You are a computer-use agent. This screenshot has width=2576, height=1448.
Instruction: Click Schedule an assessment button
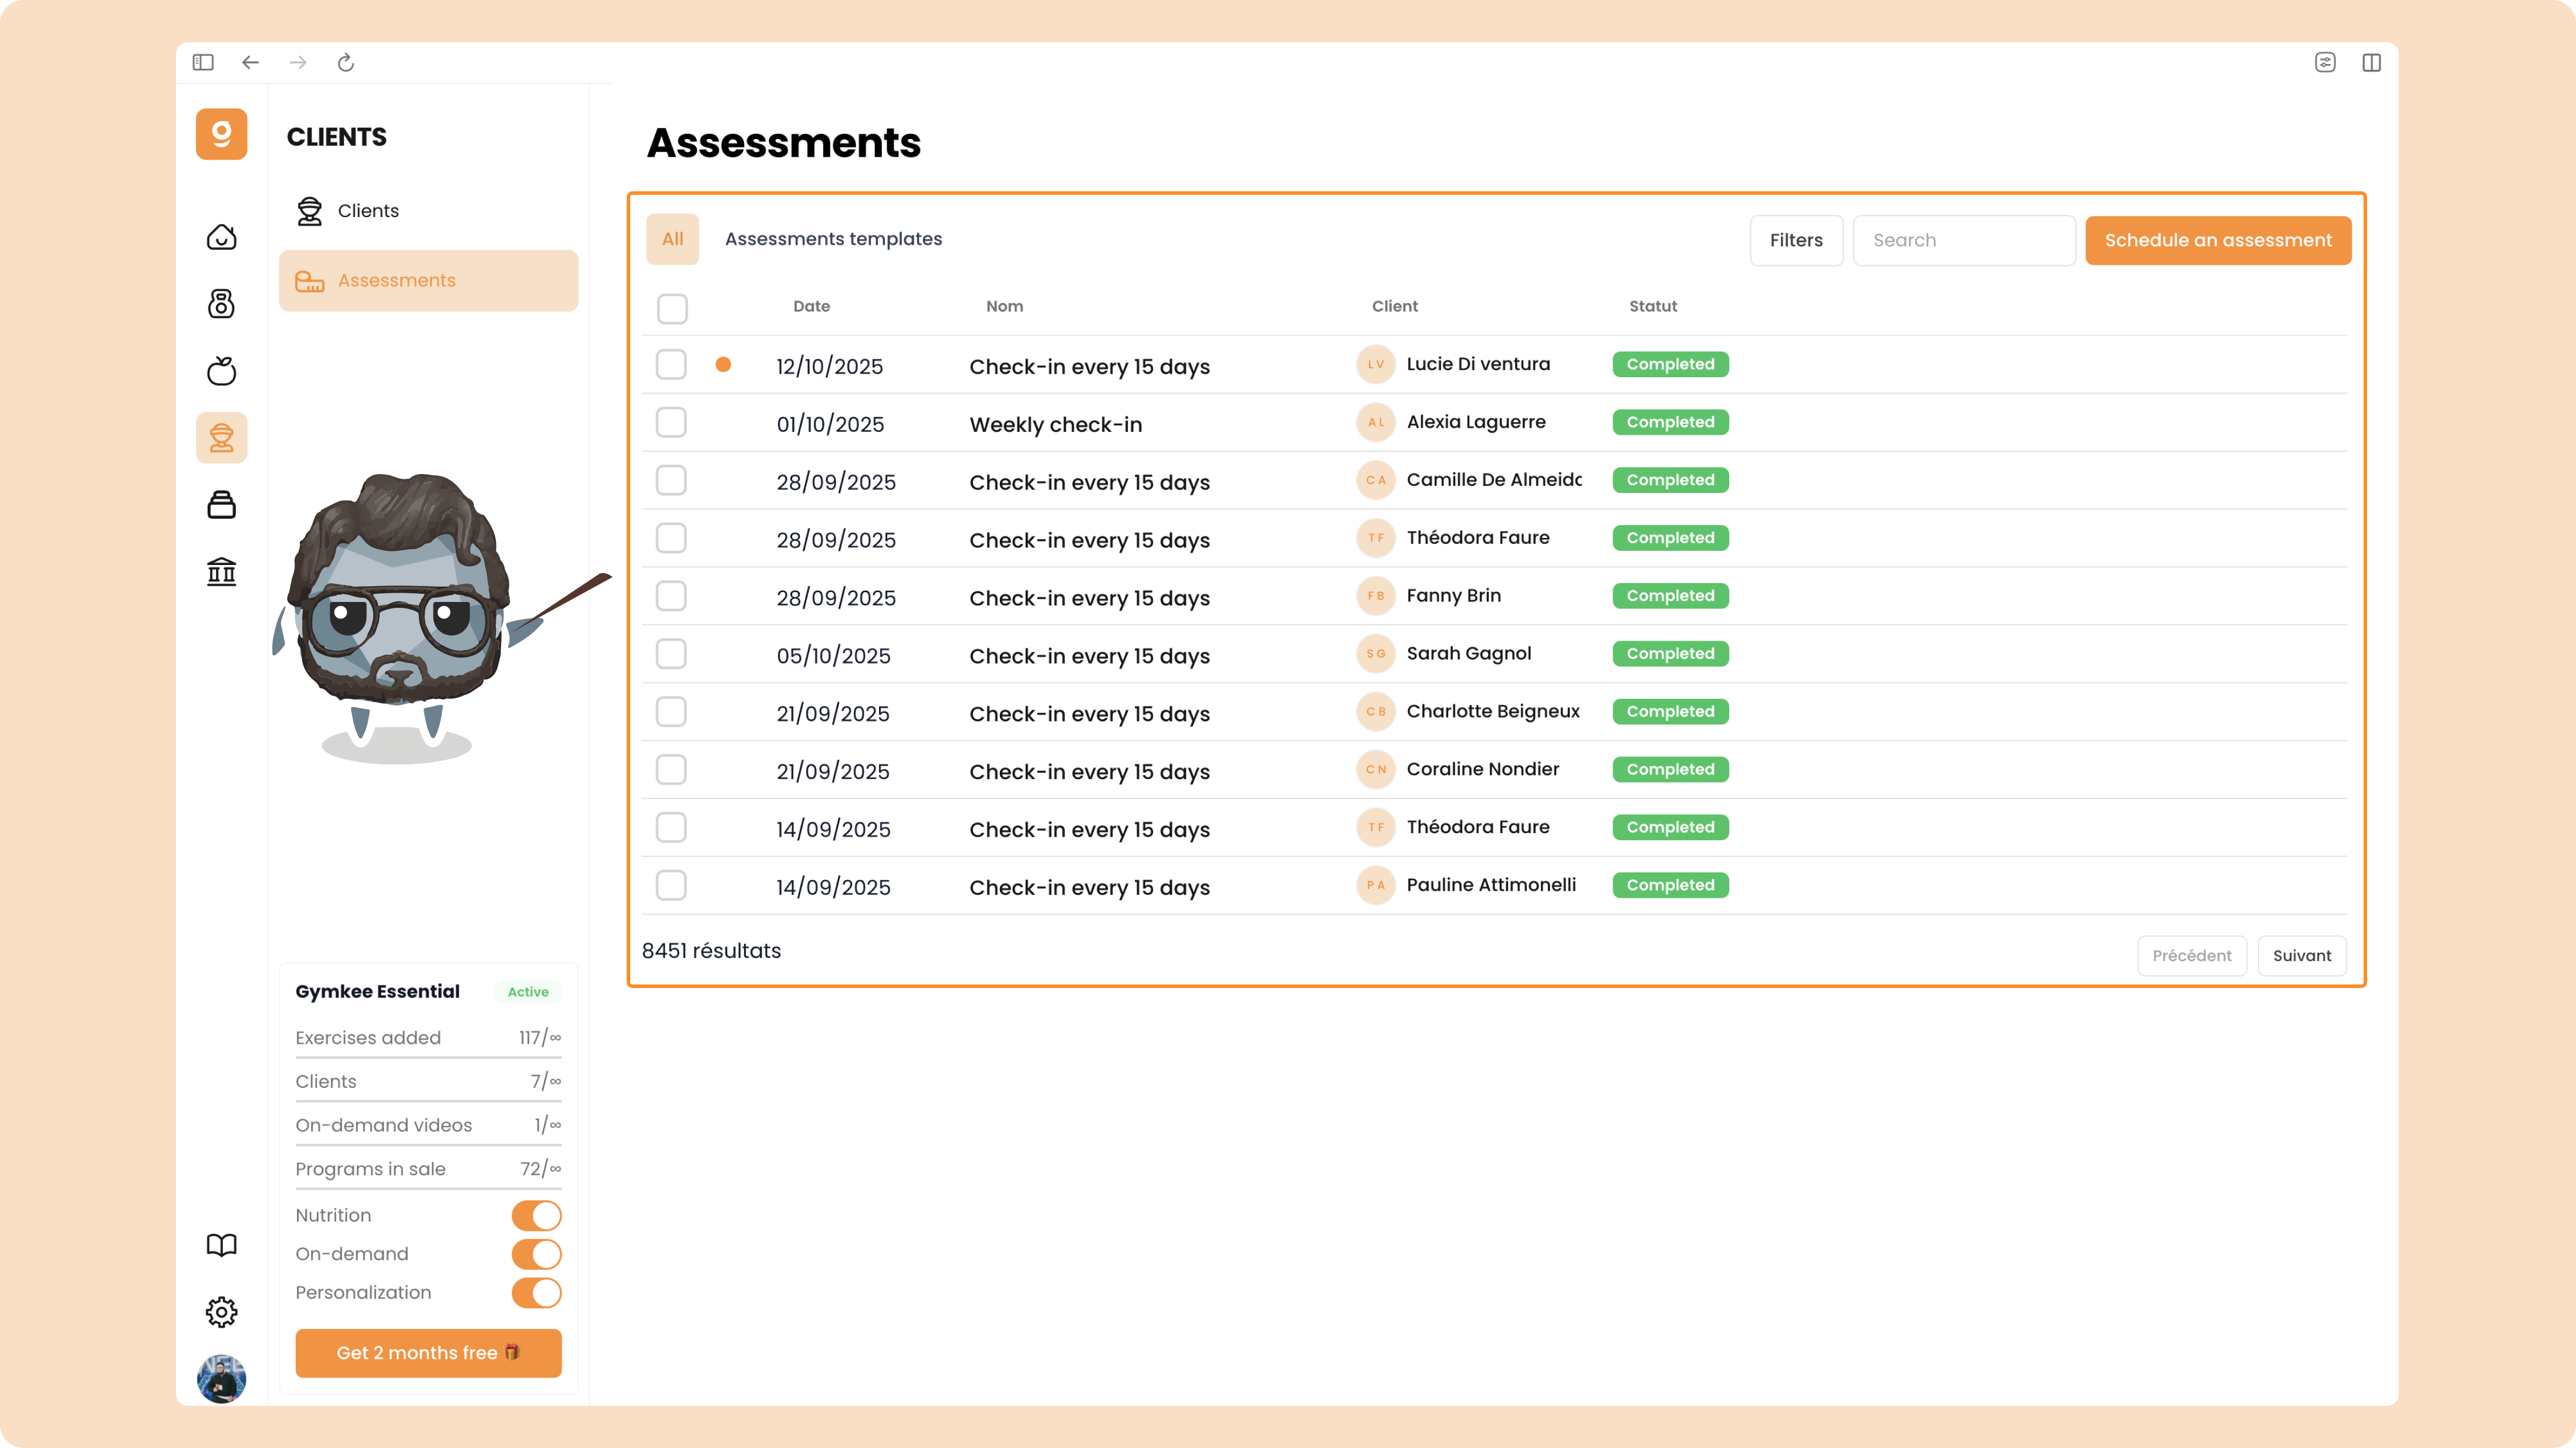click(2218, 241)
